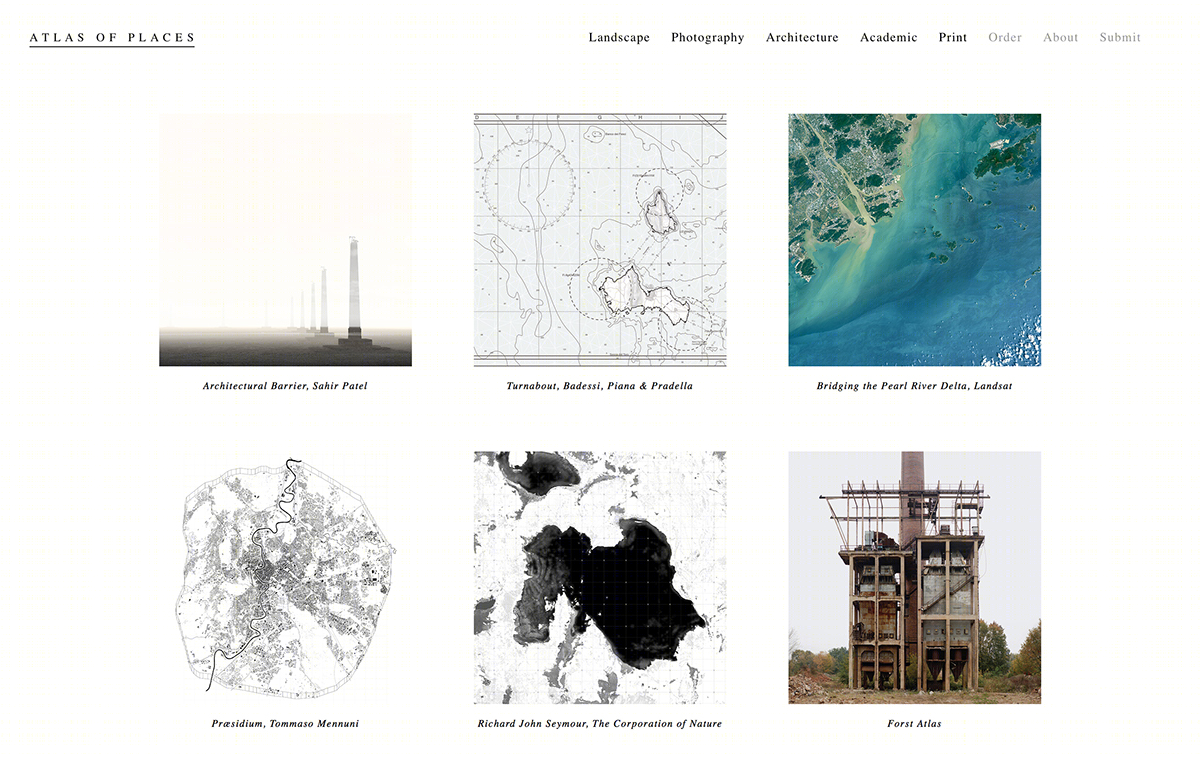Click the 'Forst Atlas' caption

(915, 724)
